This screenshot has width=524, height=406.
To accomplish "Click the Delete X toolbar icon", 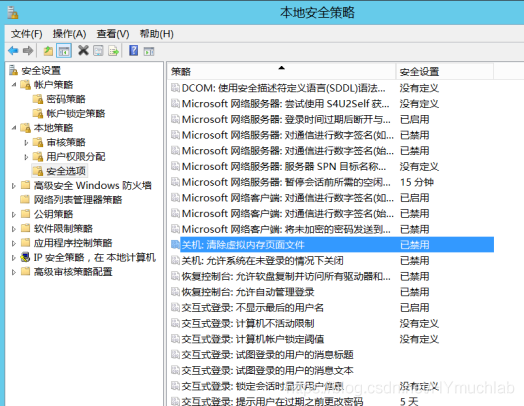I will pos(83,50).
